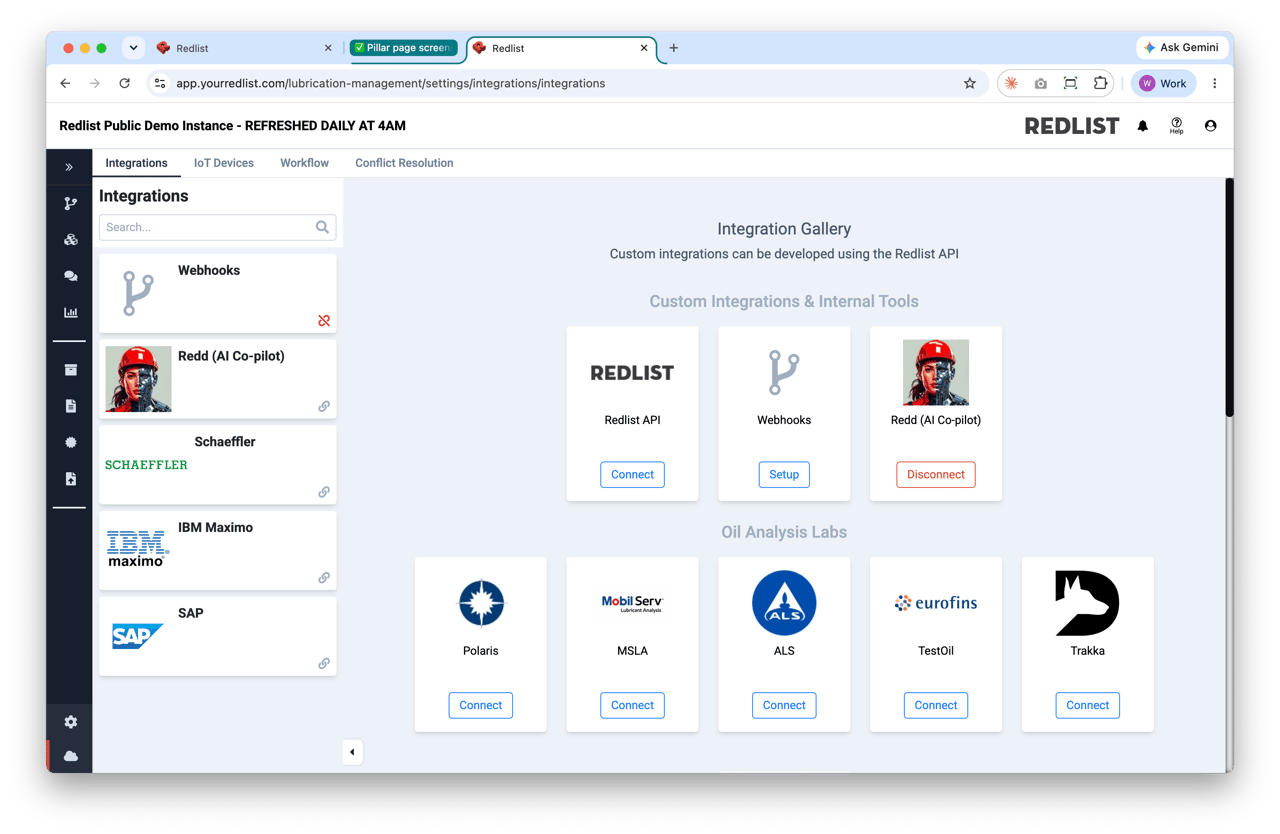This screenshot has width=1280, height=834.
Task: Connect the TestOil integration
Action: tap(936, 706)
